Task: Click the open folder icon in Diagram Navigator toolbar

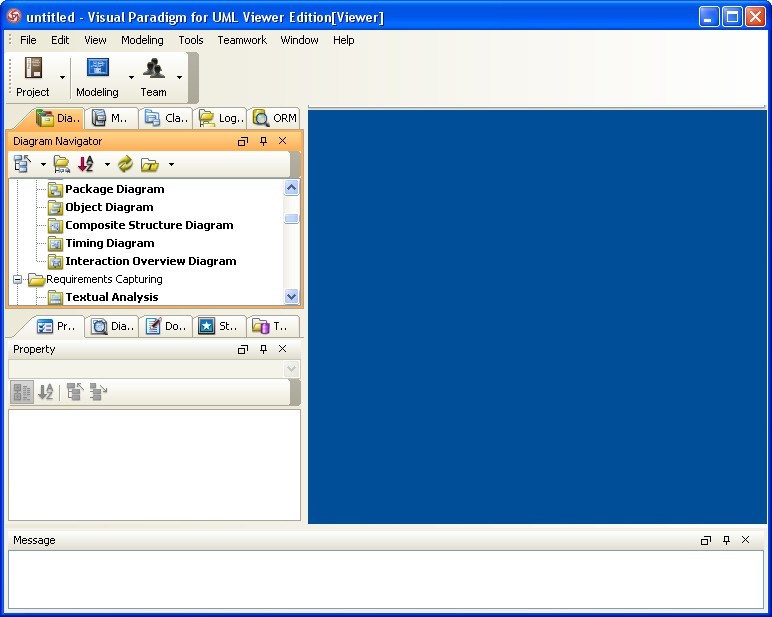Action: tap(150, 163)
